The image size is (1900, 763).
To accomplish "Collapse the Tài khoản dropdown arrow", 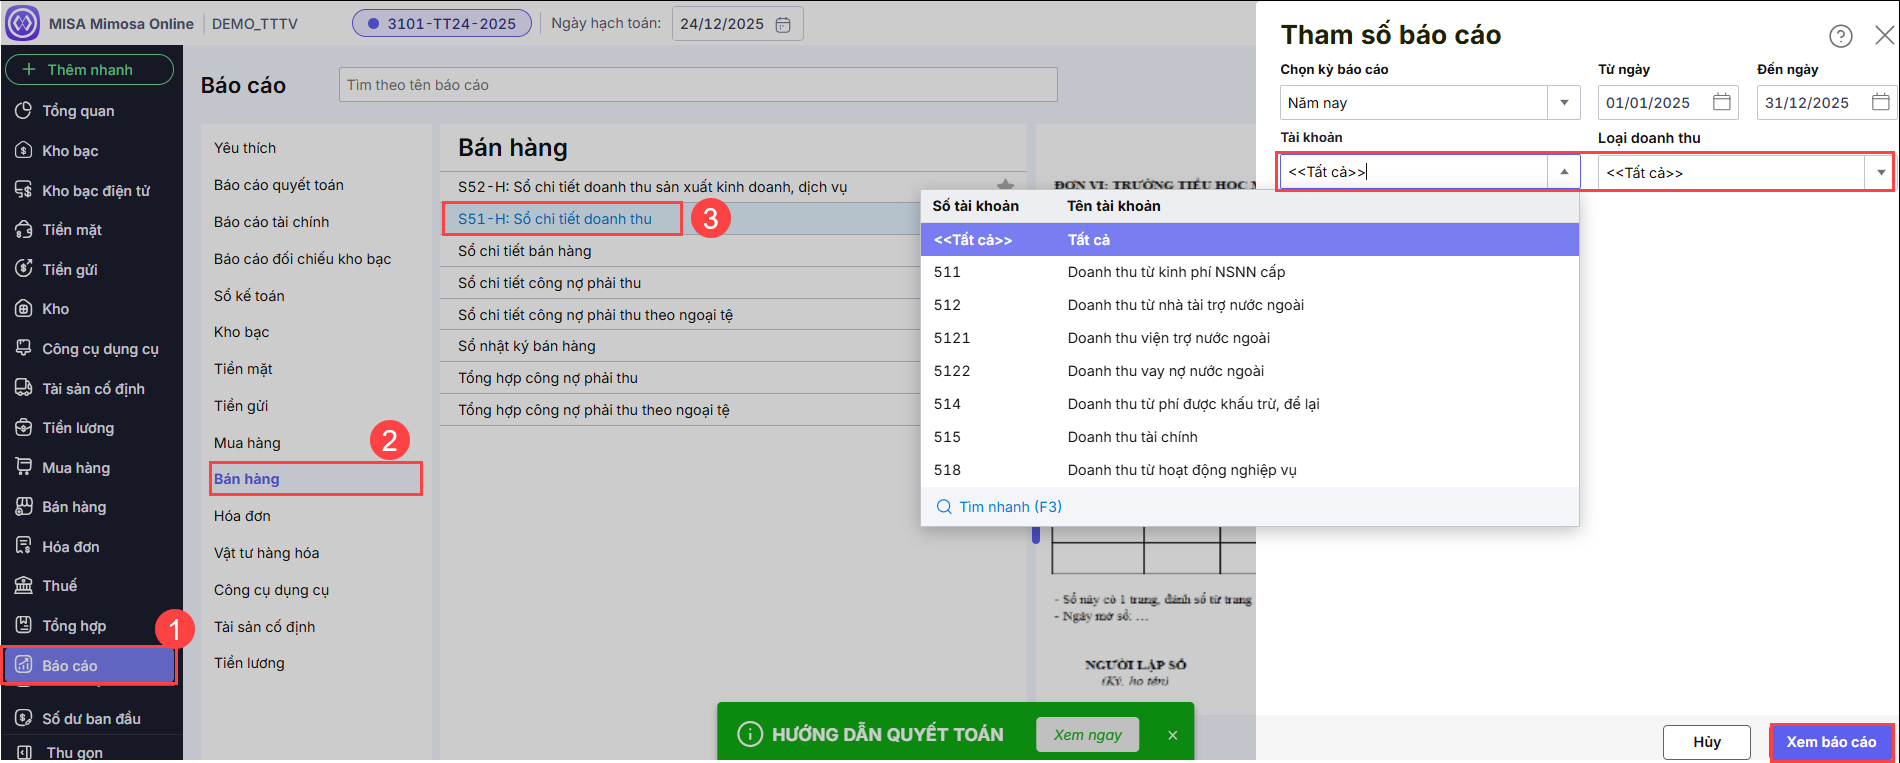I will [1563, 172].
